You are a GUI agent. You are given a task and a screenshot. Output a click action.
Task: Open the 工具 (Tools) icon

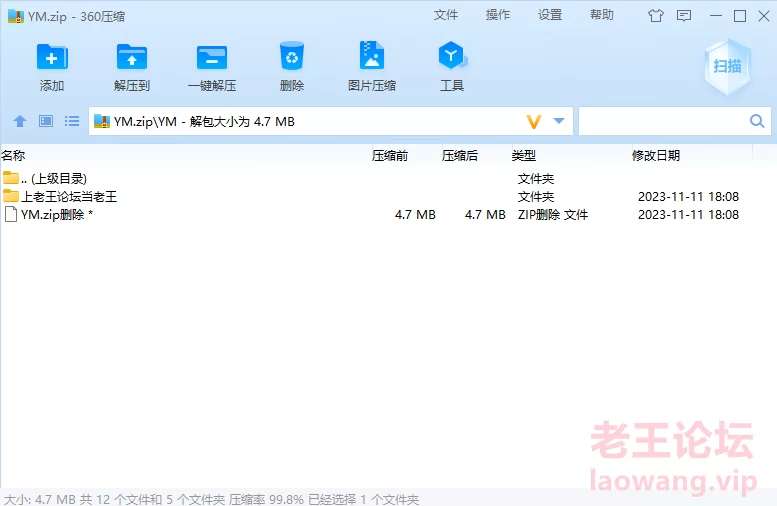tap(451, 56)
